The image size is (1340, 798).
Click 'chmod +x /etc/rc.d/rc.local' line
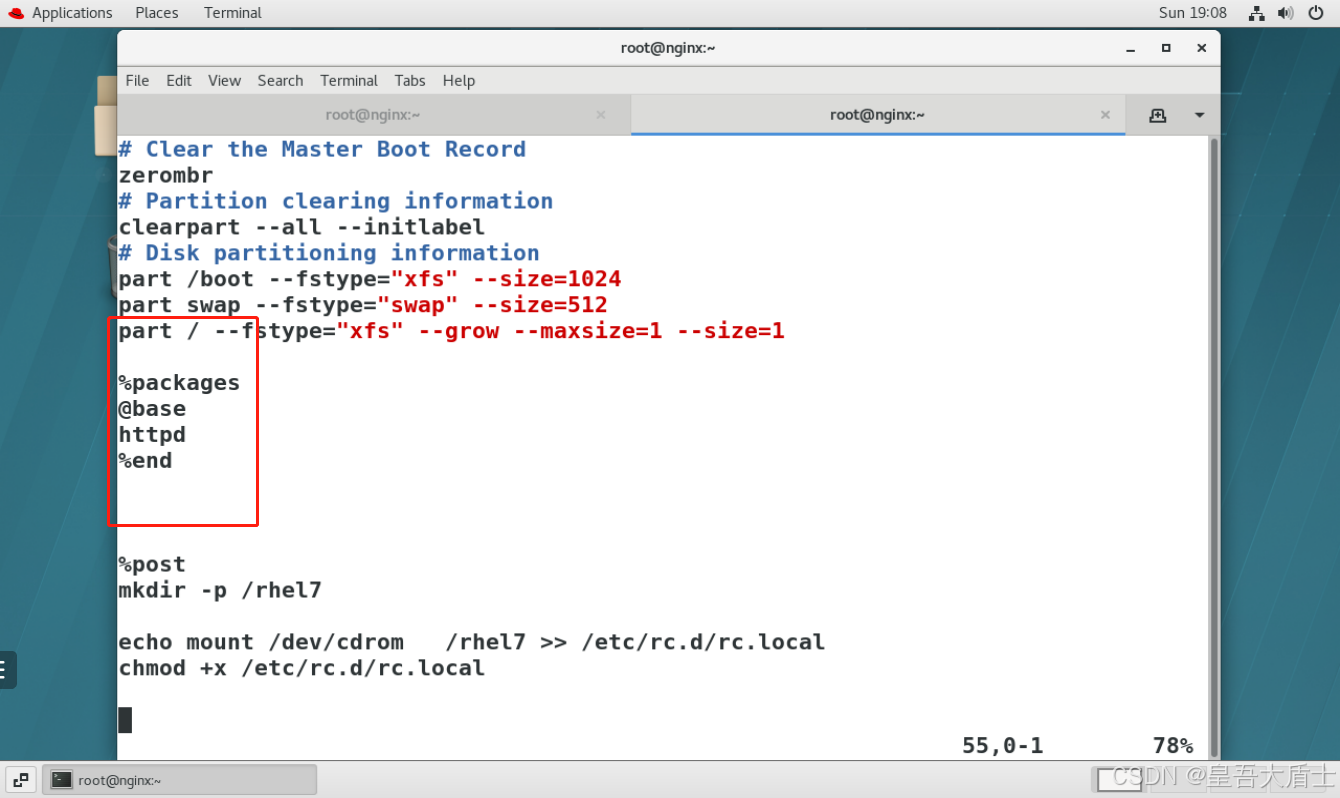pos(302,669)
